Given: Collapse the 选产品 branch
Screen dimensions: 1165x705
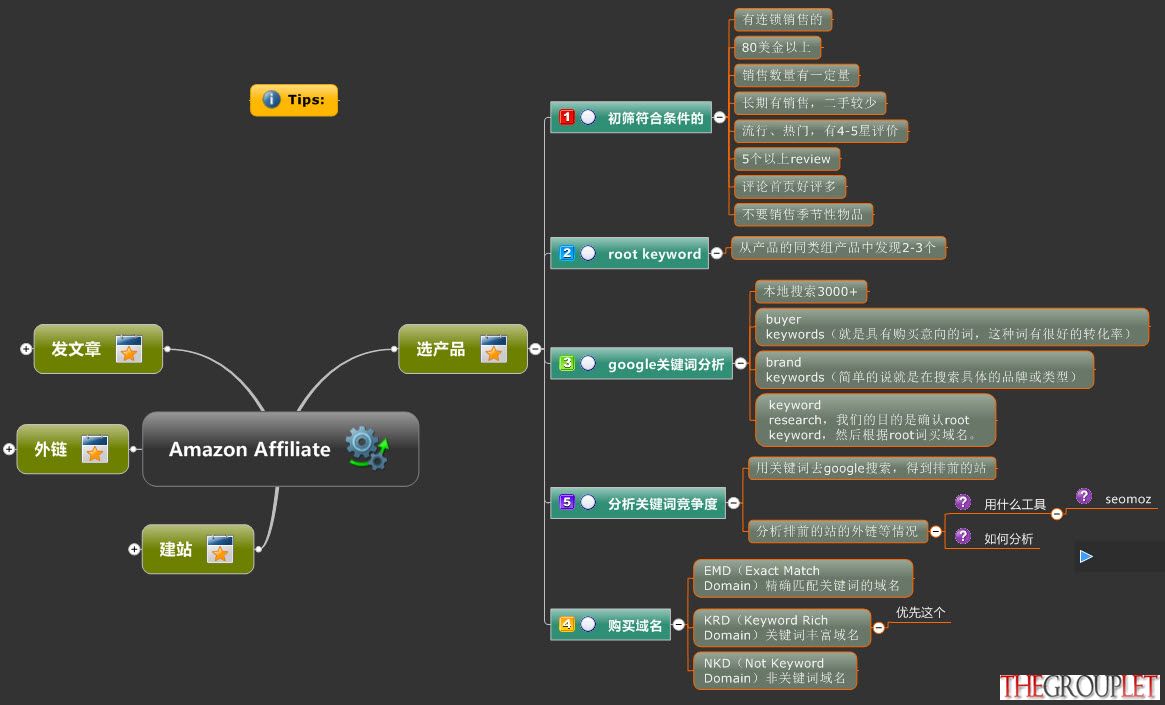Looking at the screenshot, I should (535, 348).
